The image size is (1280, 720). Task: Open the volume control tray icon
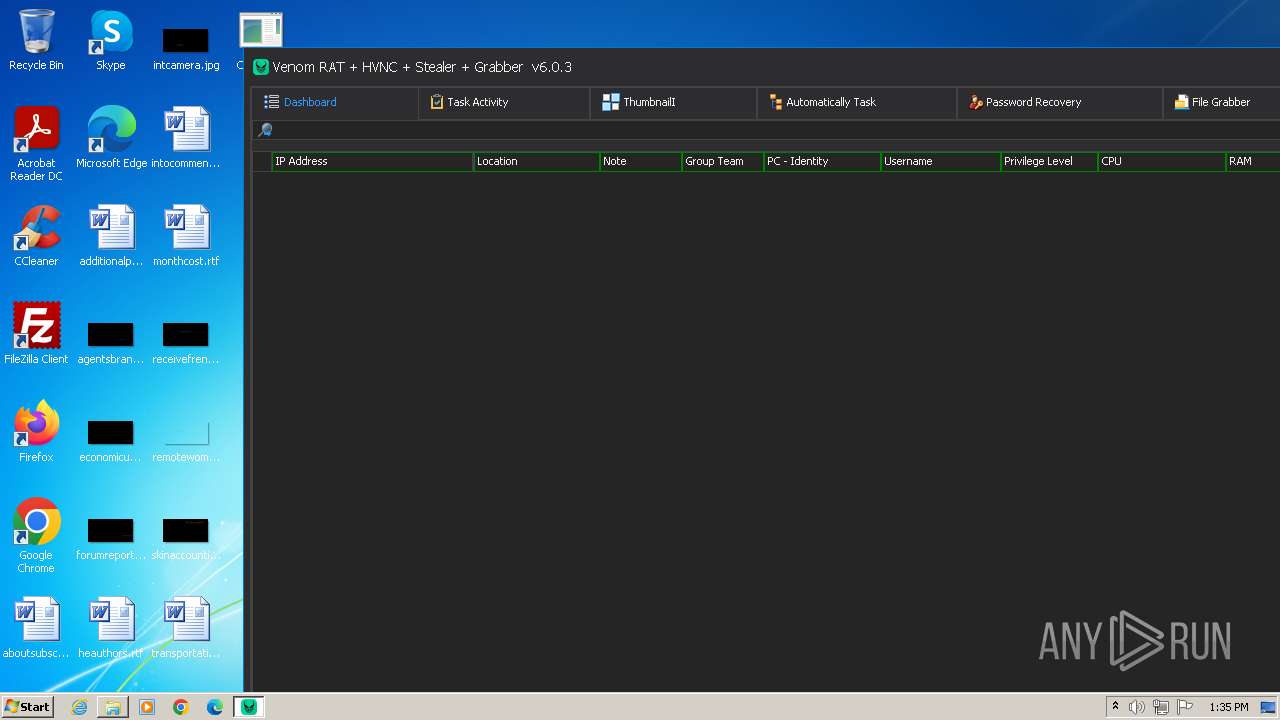coord(1136,707)
